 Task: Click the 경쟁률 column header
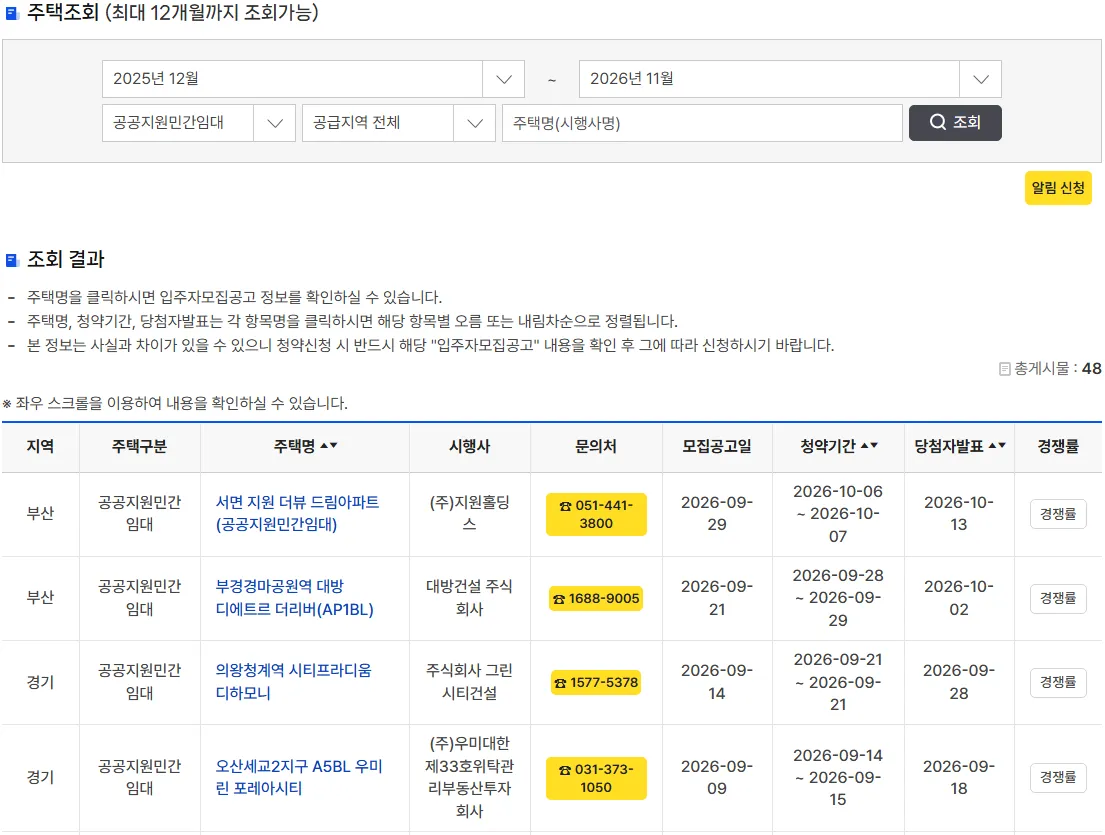tap(1058, 446)
